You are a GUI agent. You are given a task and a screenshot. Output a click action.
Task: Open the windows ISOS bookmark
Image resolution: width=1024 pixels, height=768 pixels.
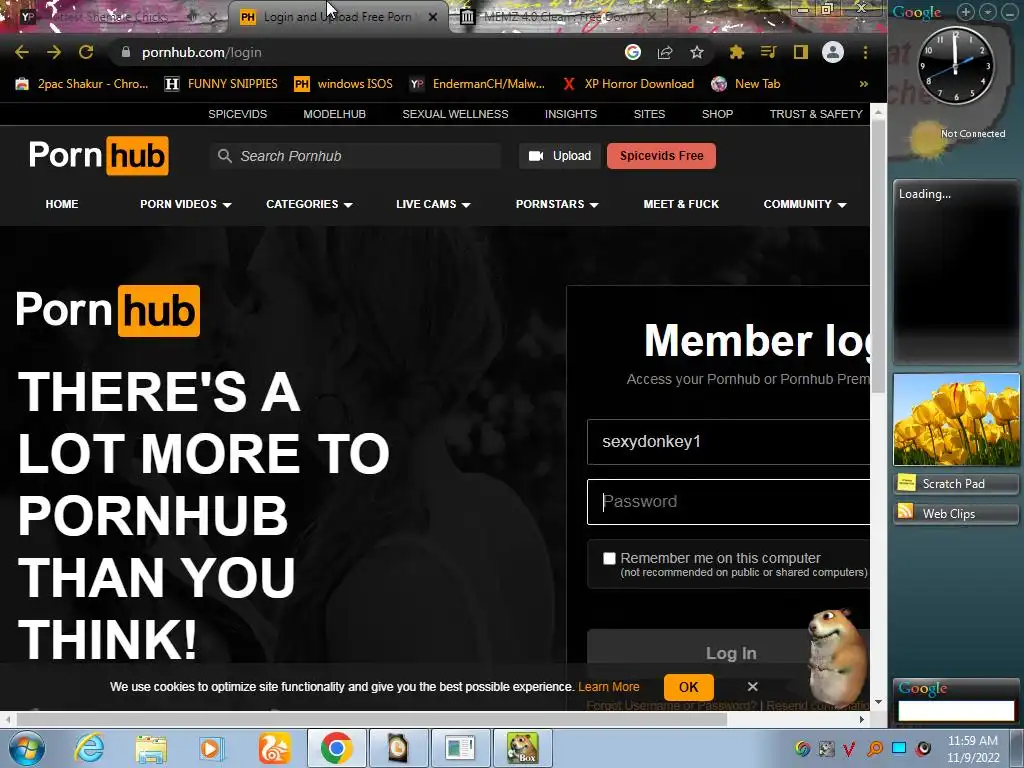tap(344, 84)
